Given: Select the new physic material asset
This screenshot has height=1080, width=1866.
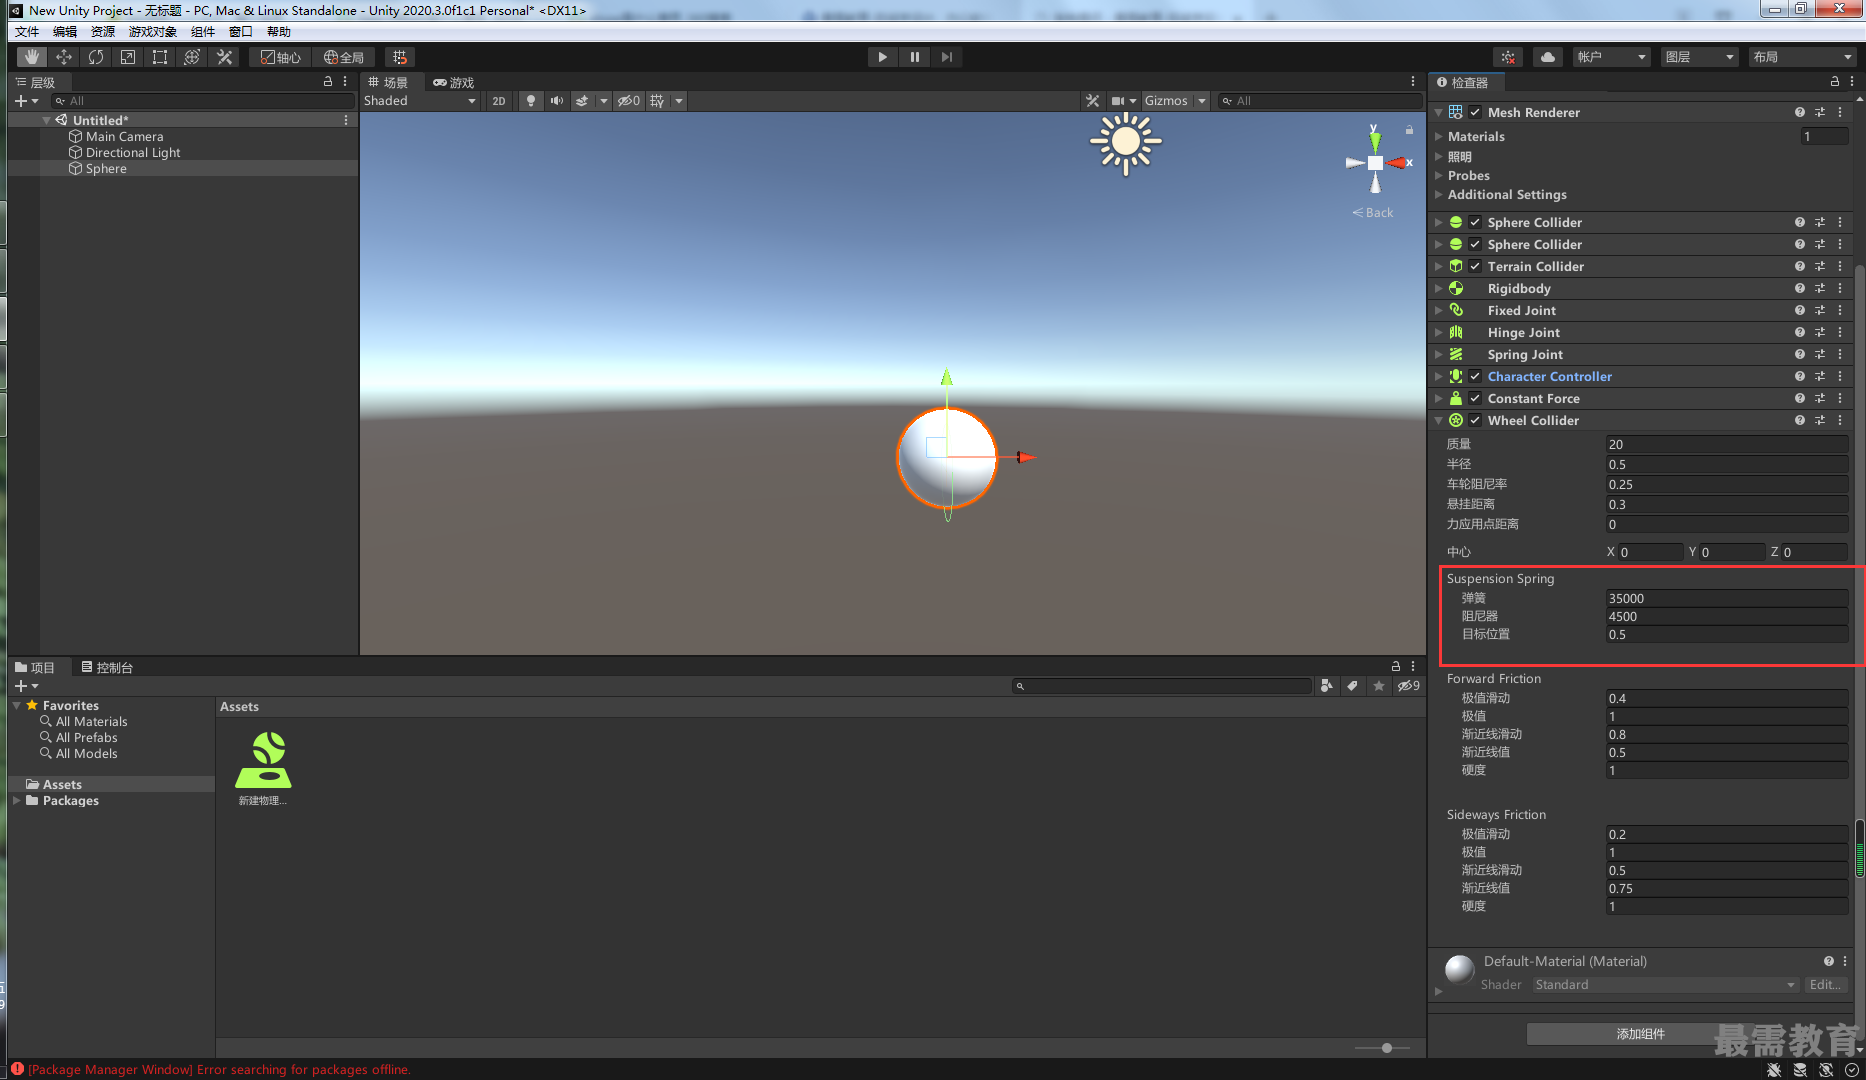Looking at the screenshot, I should tap(263, 768).
